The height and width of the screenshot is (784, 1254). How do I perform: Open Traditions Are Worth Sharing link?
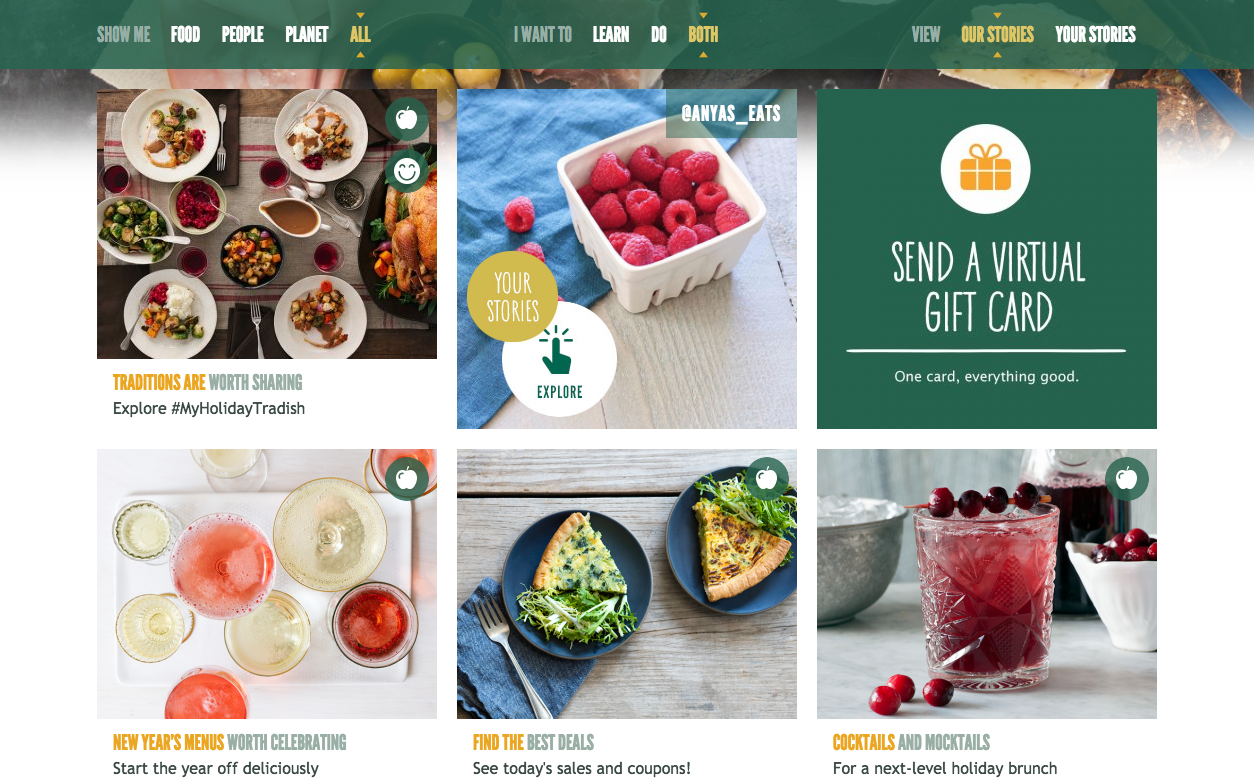click(207, 382)
